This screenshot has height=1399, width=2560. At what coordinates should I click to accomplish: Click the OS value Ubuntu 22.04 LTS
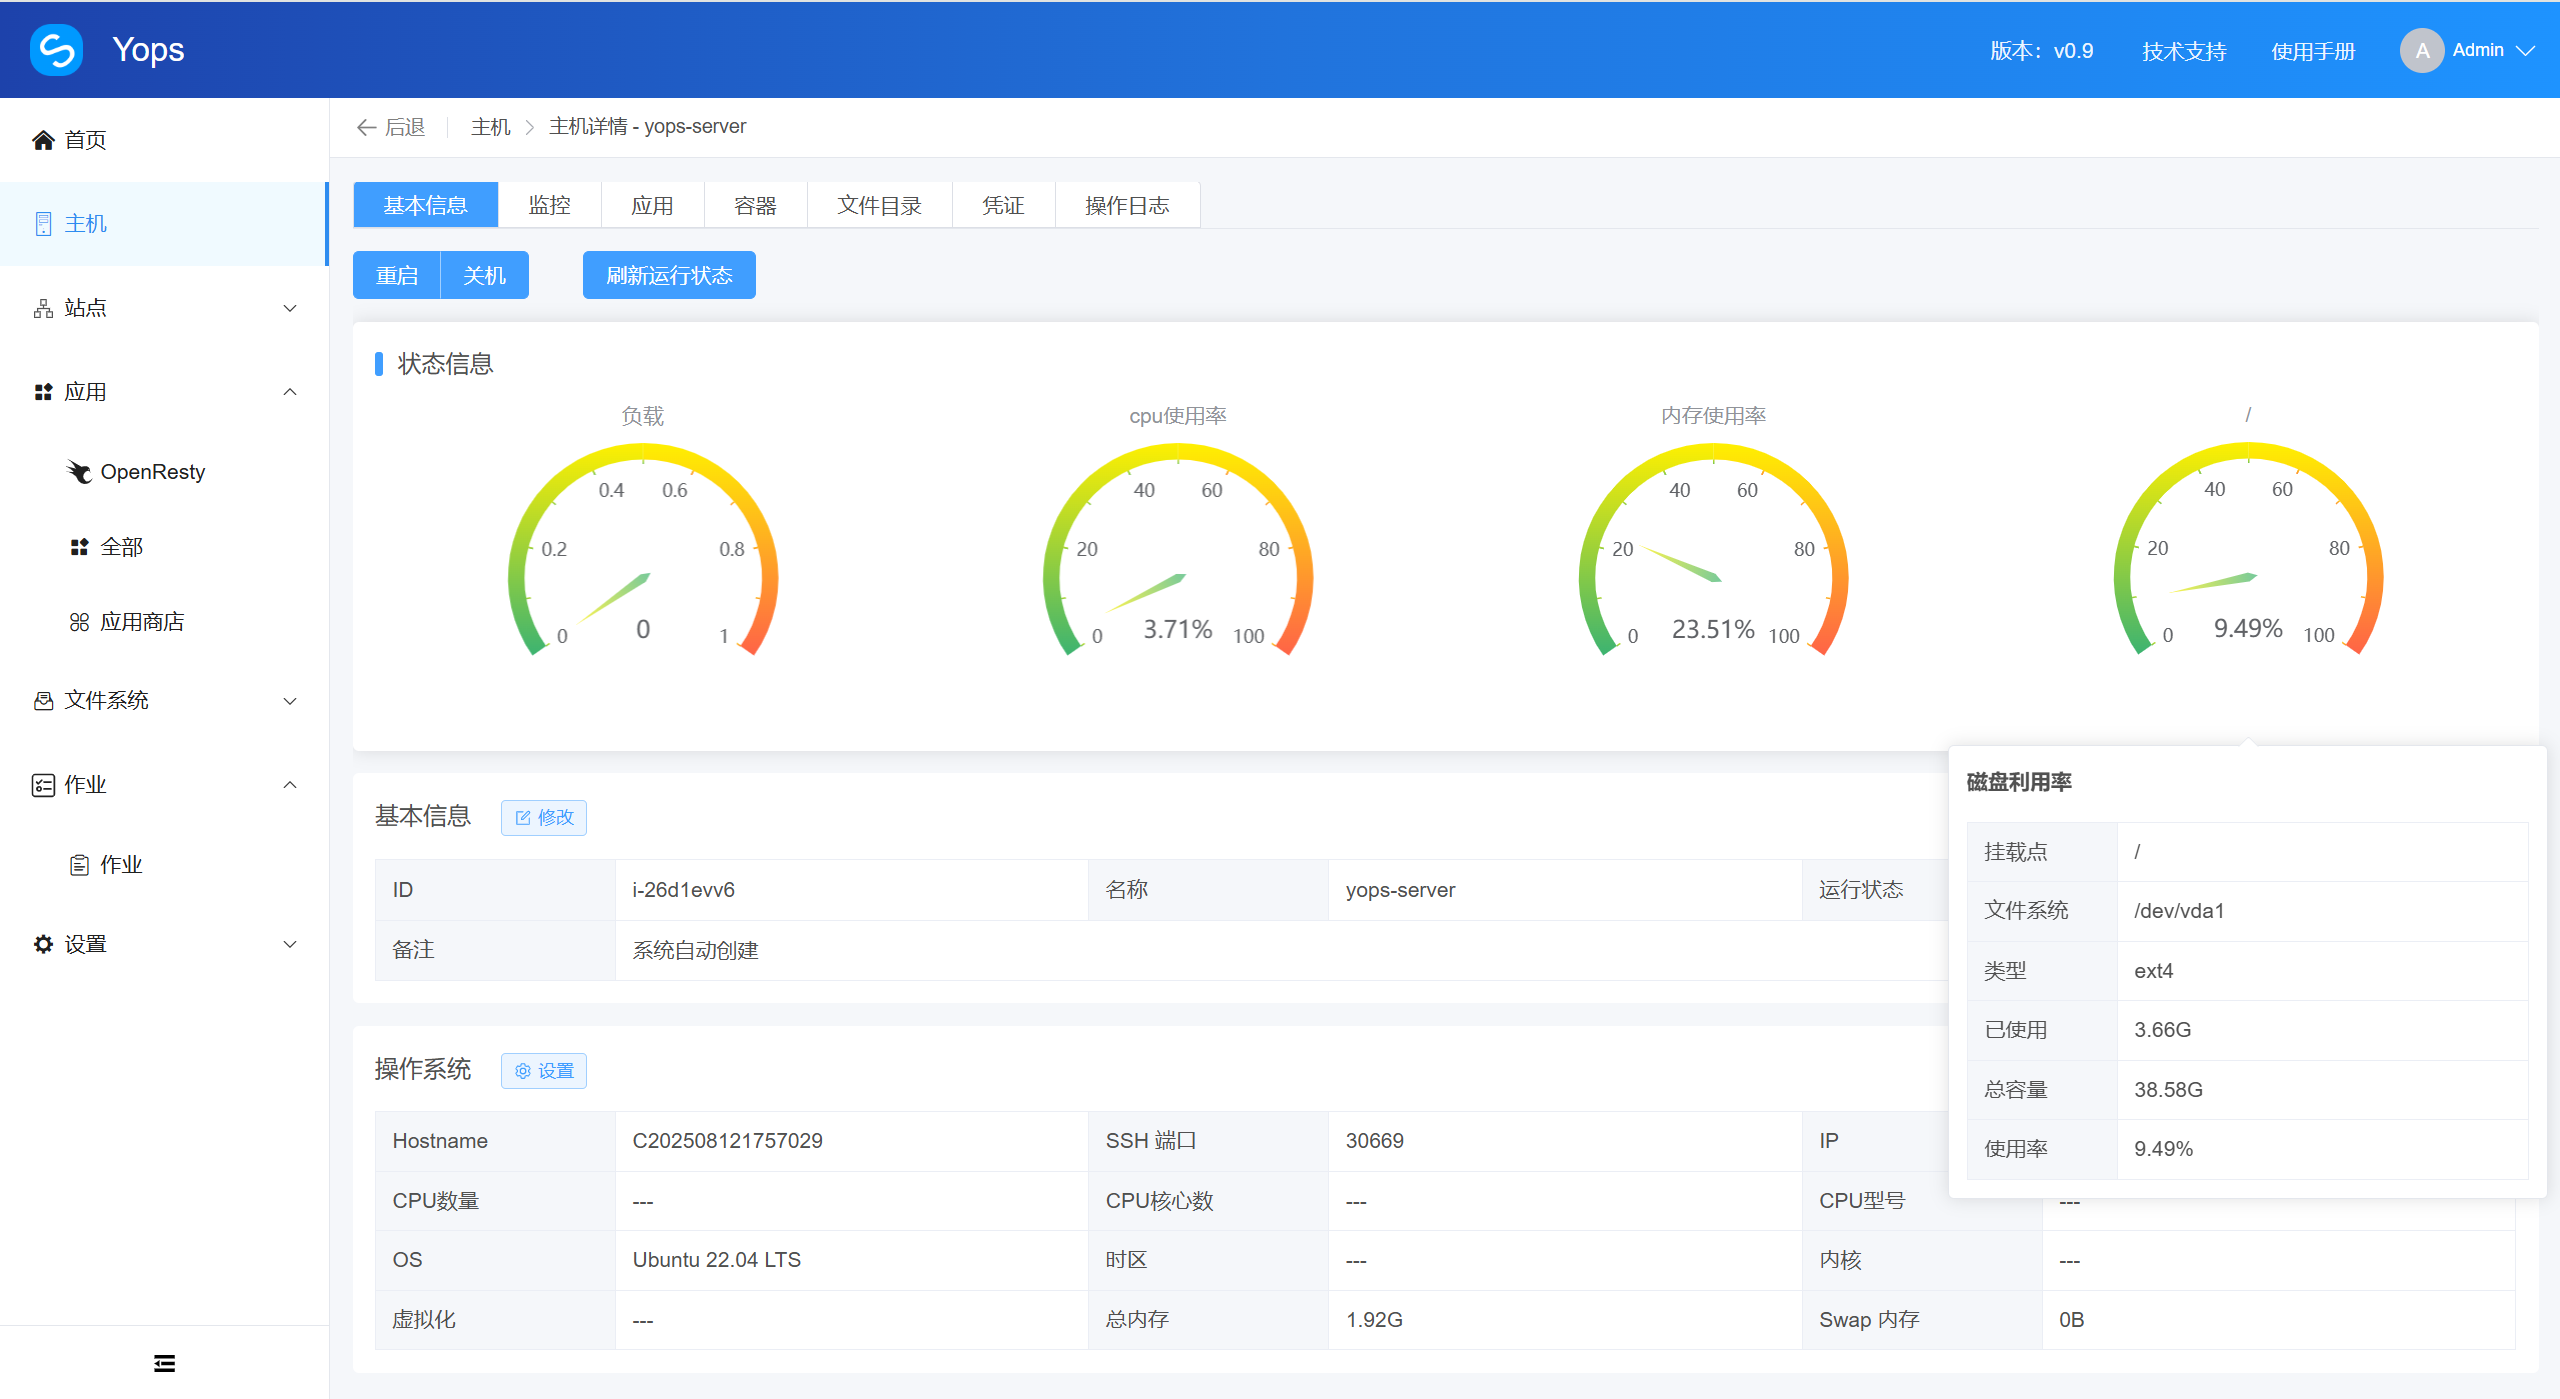pyautogui.click(x=717, y=1260)
